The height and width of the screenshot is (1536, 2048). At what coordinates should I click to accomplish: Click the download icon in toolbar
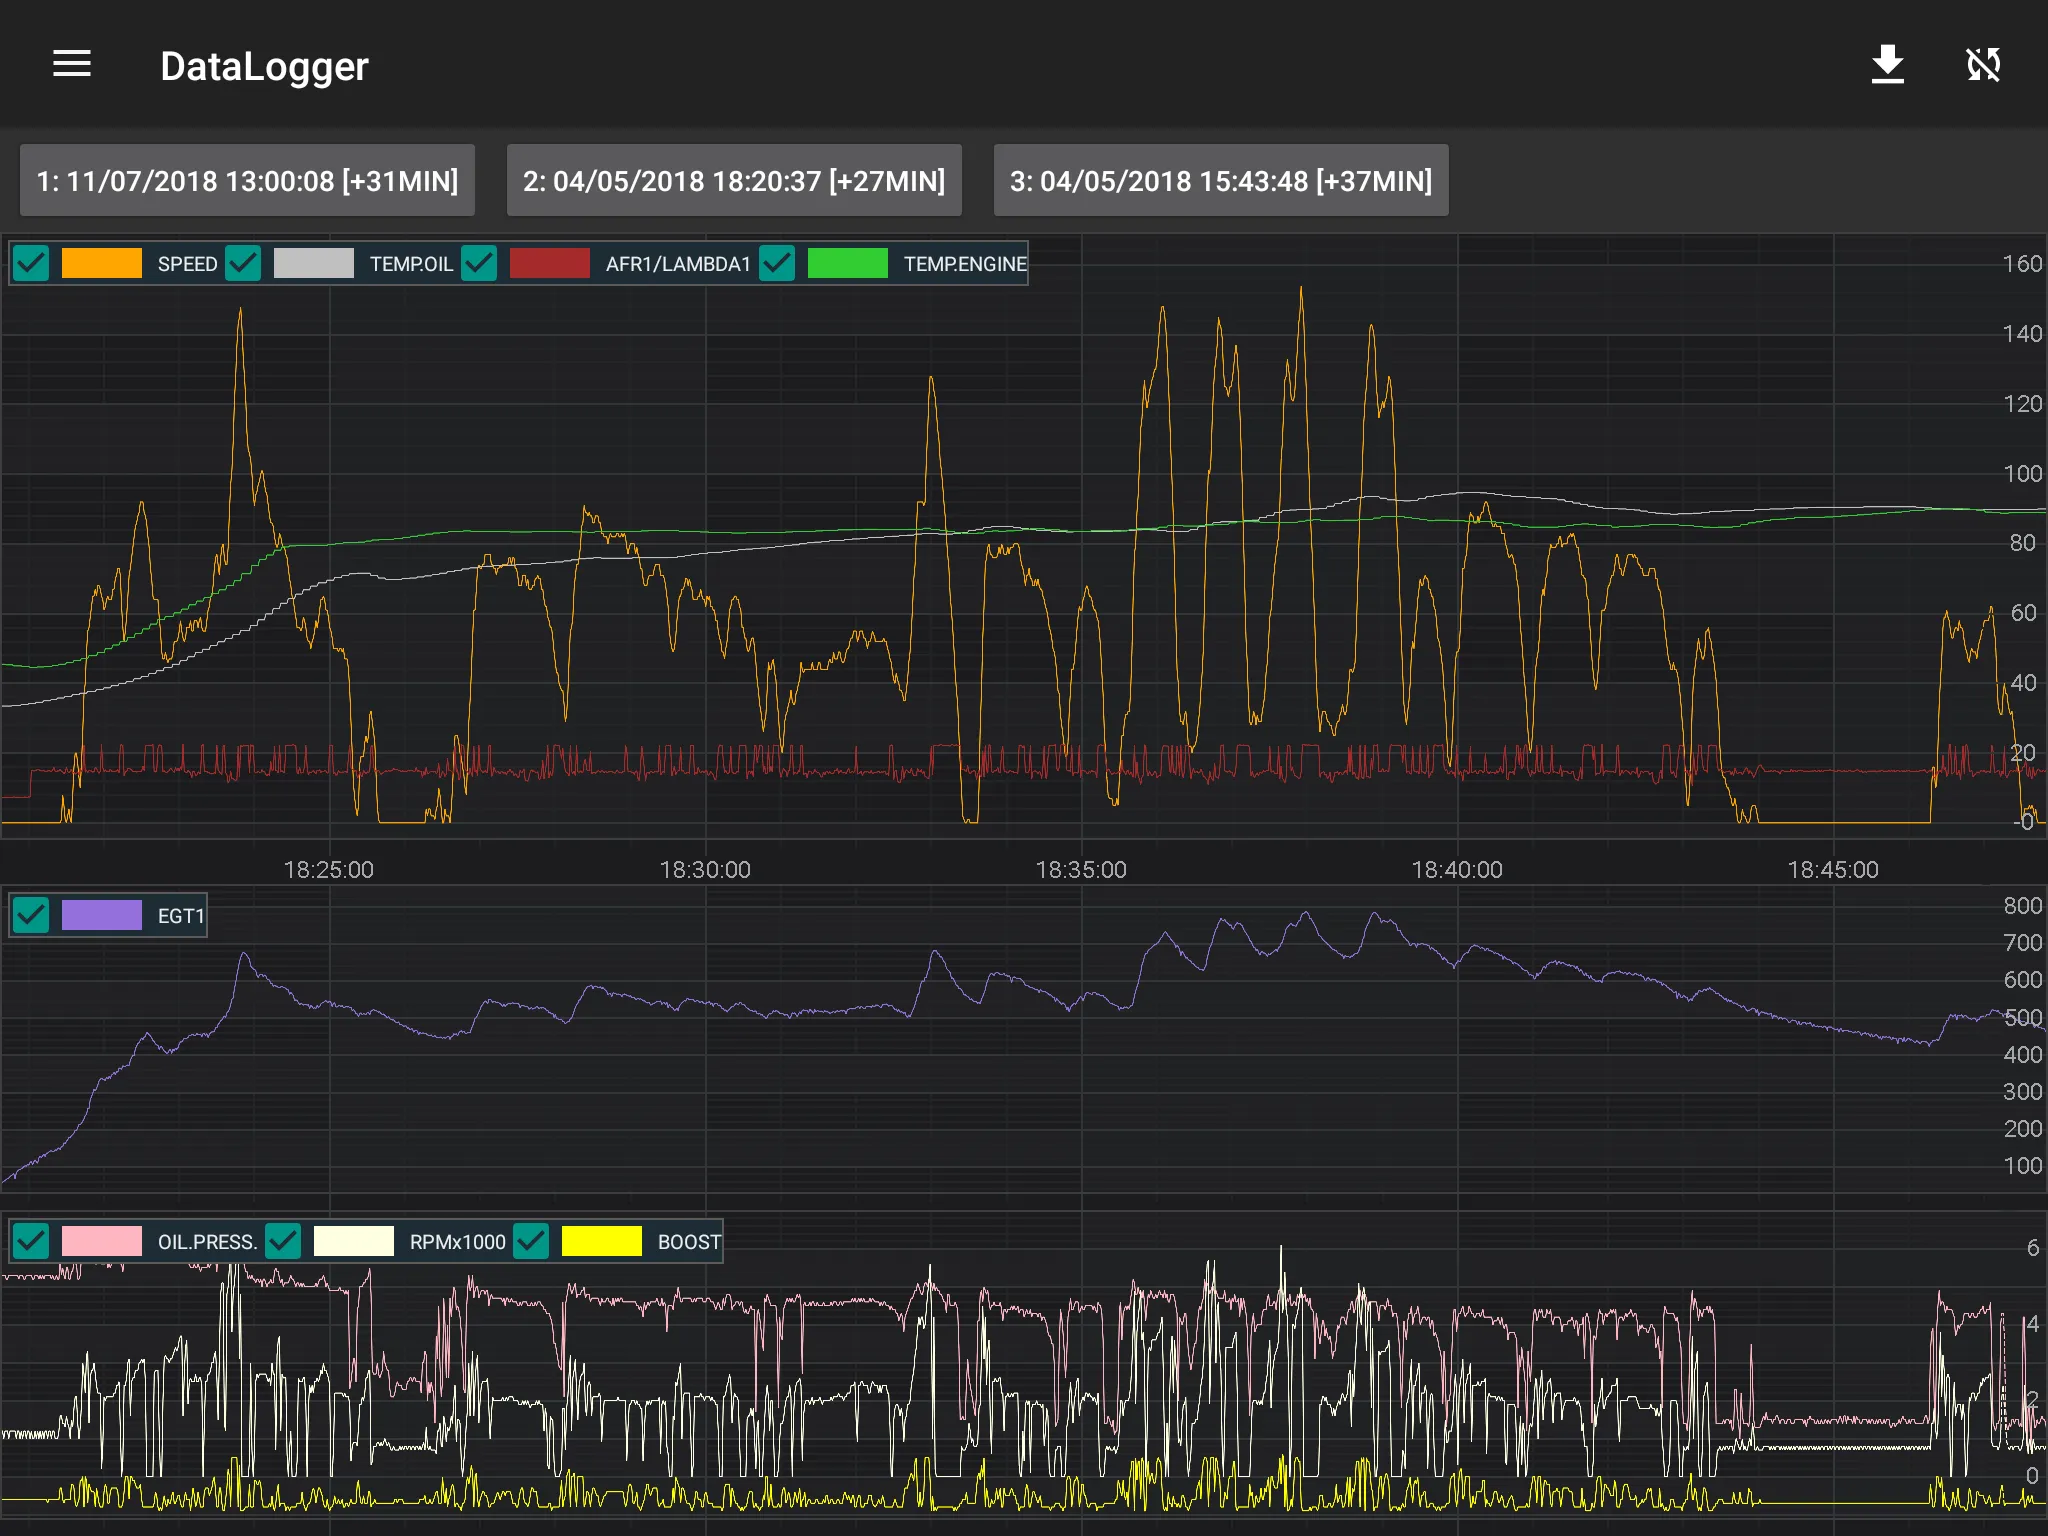pyautogui.click(x=1887, y=61)
